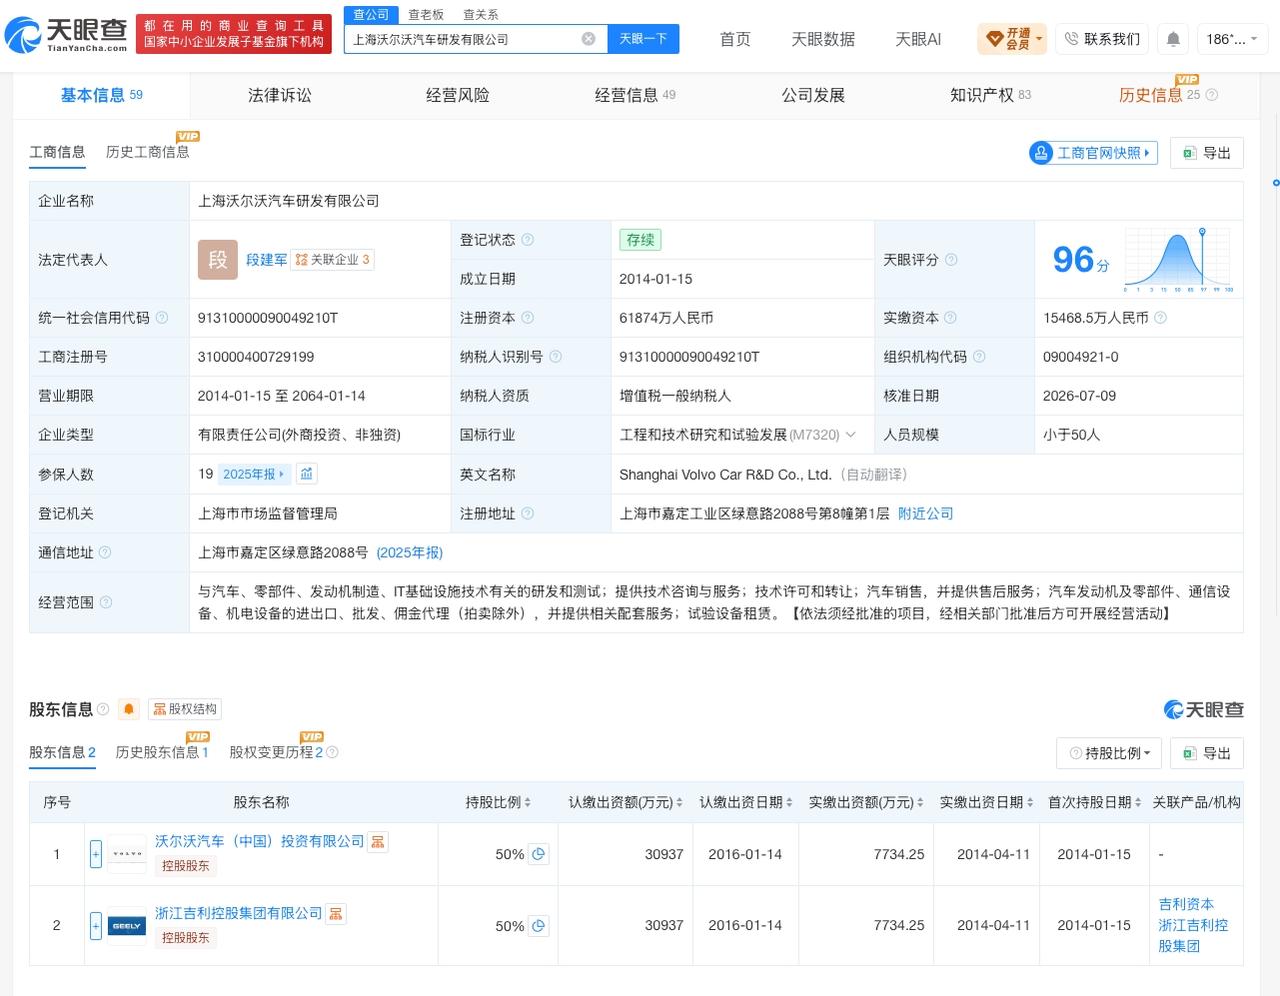This screenshot has width=1280, height=996.
Task: Click the help icon beside 注册资本
Action: click(x=528, y=318)
